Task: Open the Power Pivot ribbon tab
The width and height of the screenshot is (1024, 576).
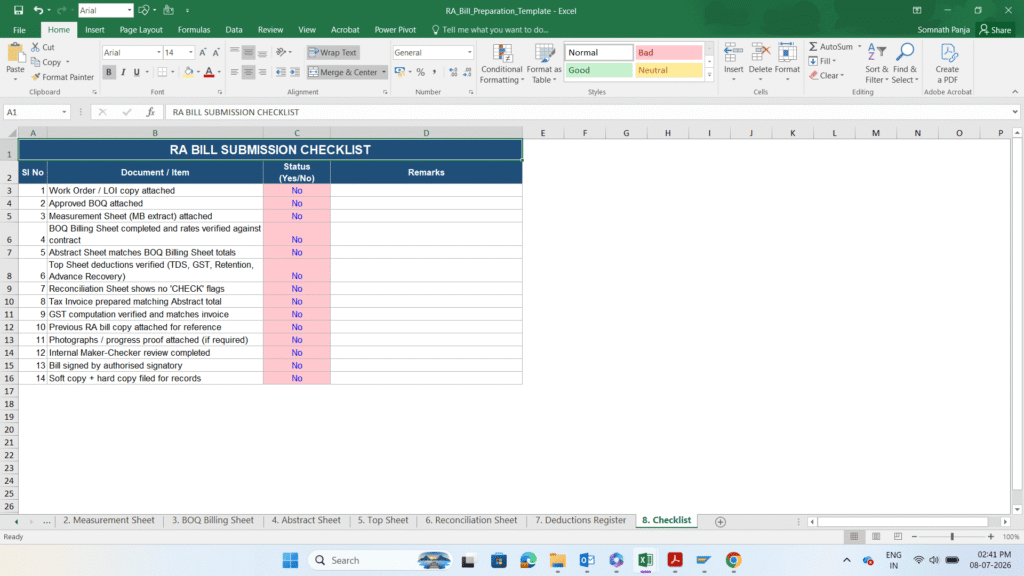Action: (x=395, y=30)
